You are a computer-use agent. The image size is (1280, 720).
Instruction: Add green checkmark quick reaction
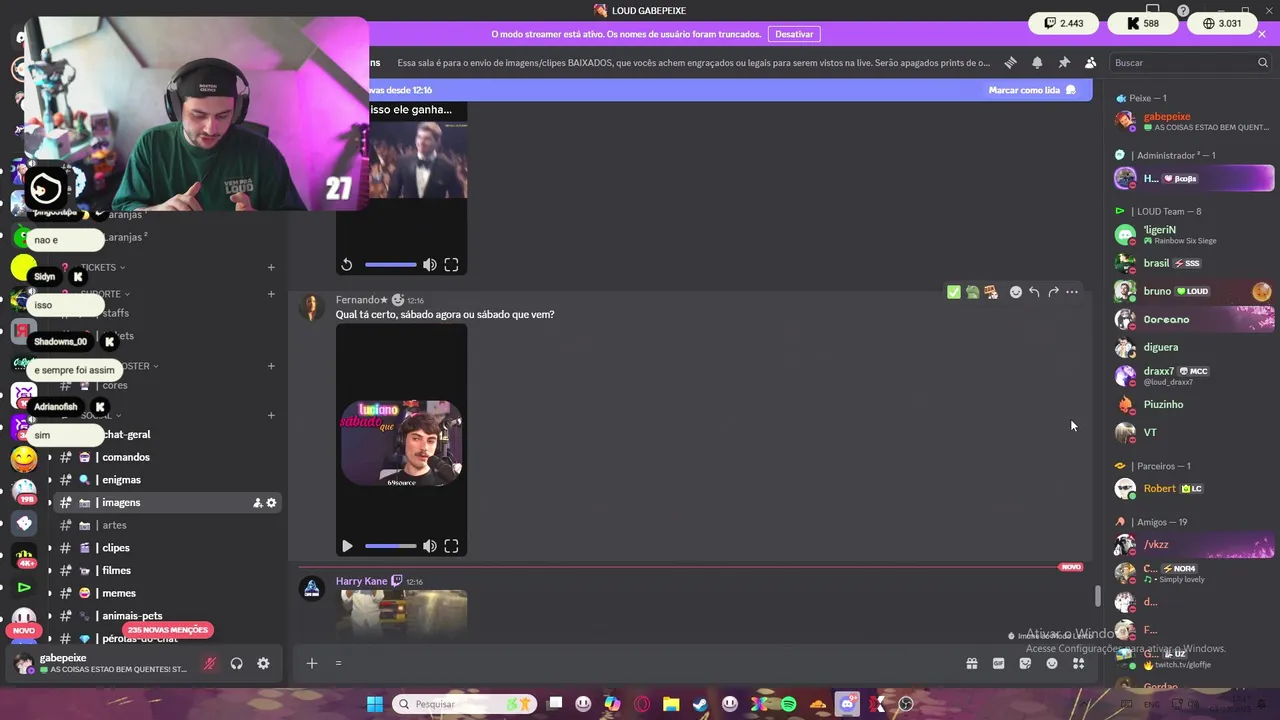[954, 292]
